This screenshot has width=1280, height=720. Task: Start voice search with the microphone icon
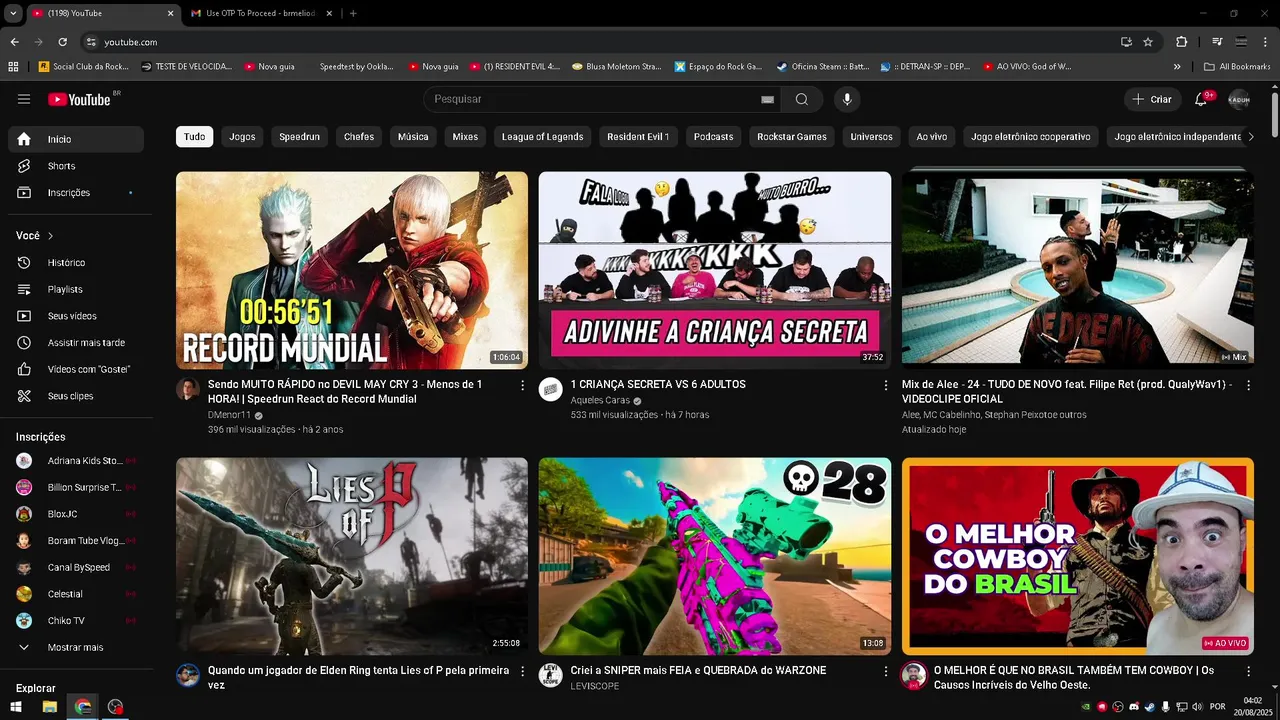pyautogui.click(x=847, y=99)
